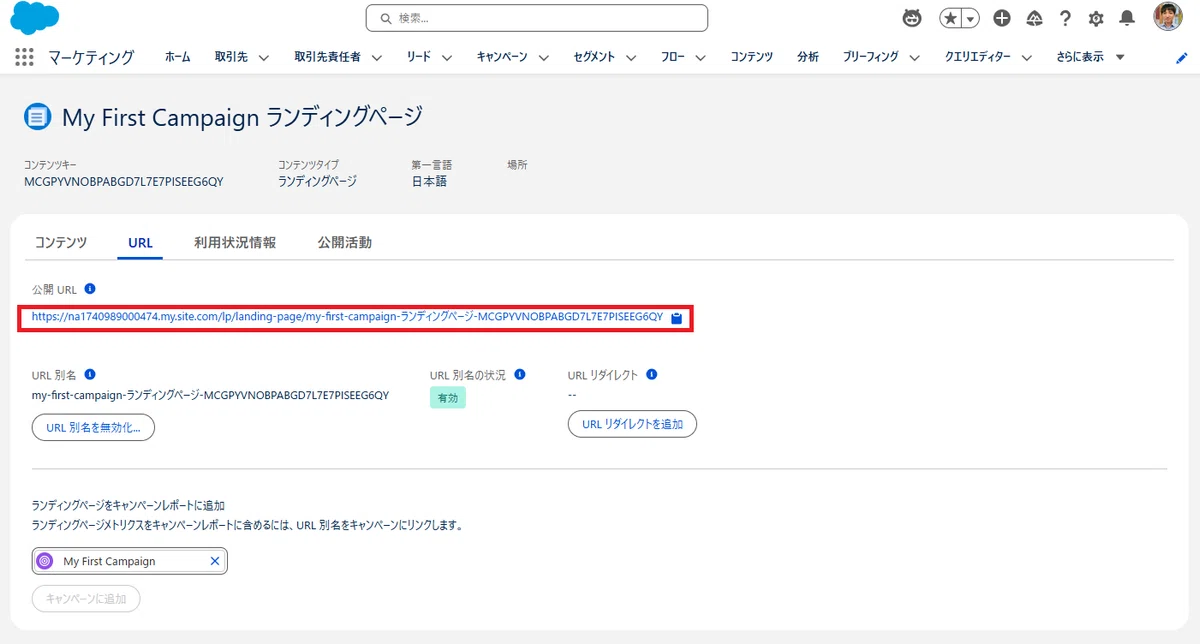This screenshot has width=1200, height=644.
Task: Open the キャンペーン nav tab
Action: (502, 57)
